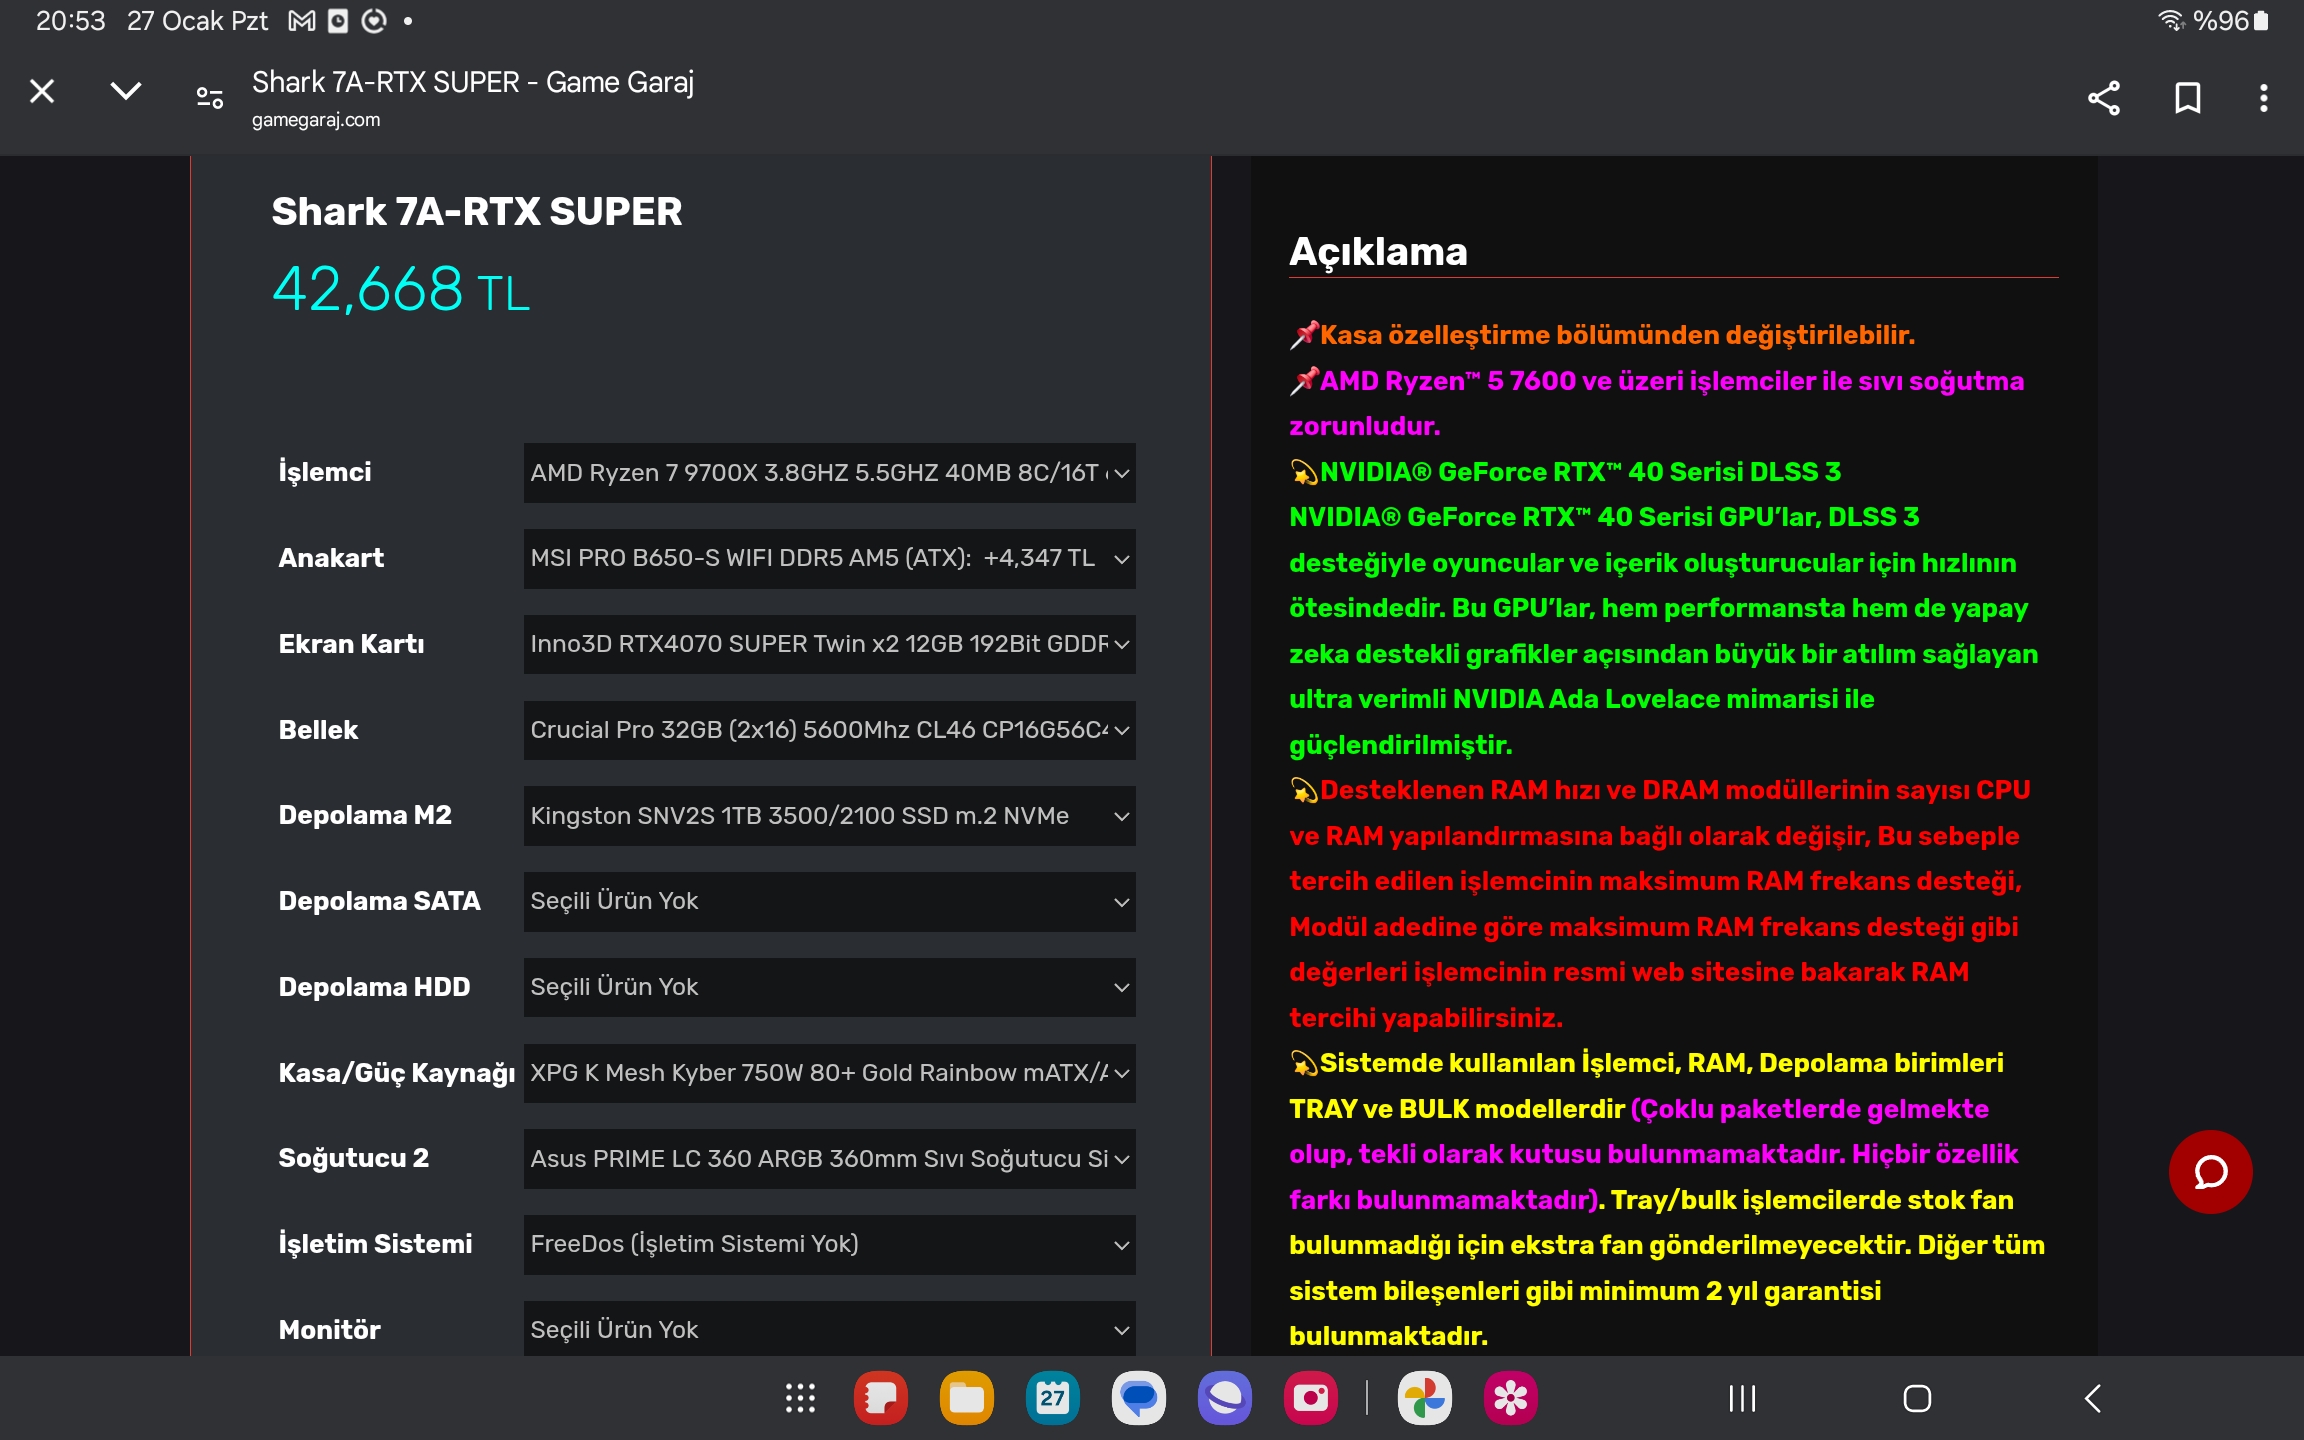Click the page title Shark 7A-RTX SUPER - Game Garaj
Viewport: 2304px width, 1440px height.
[x=472, y=82]
